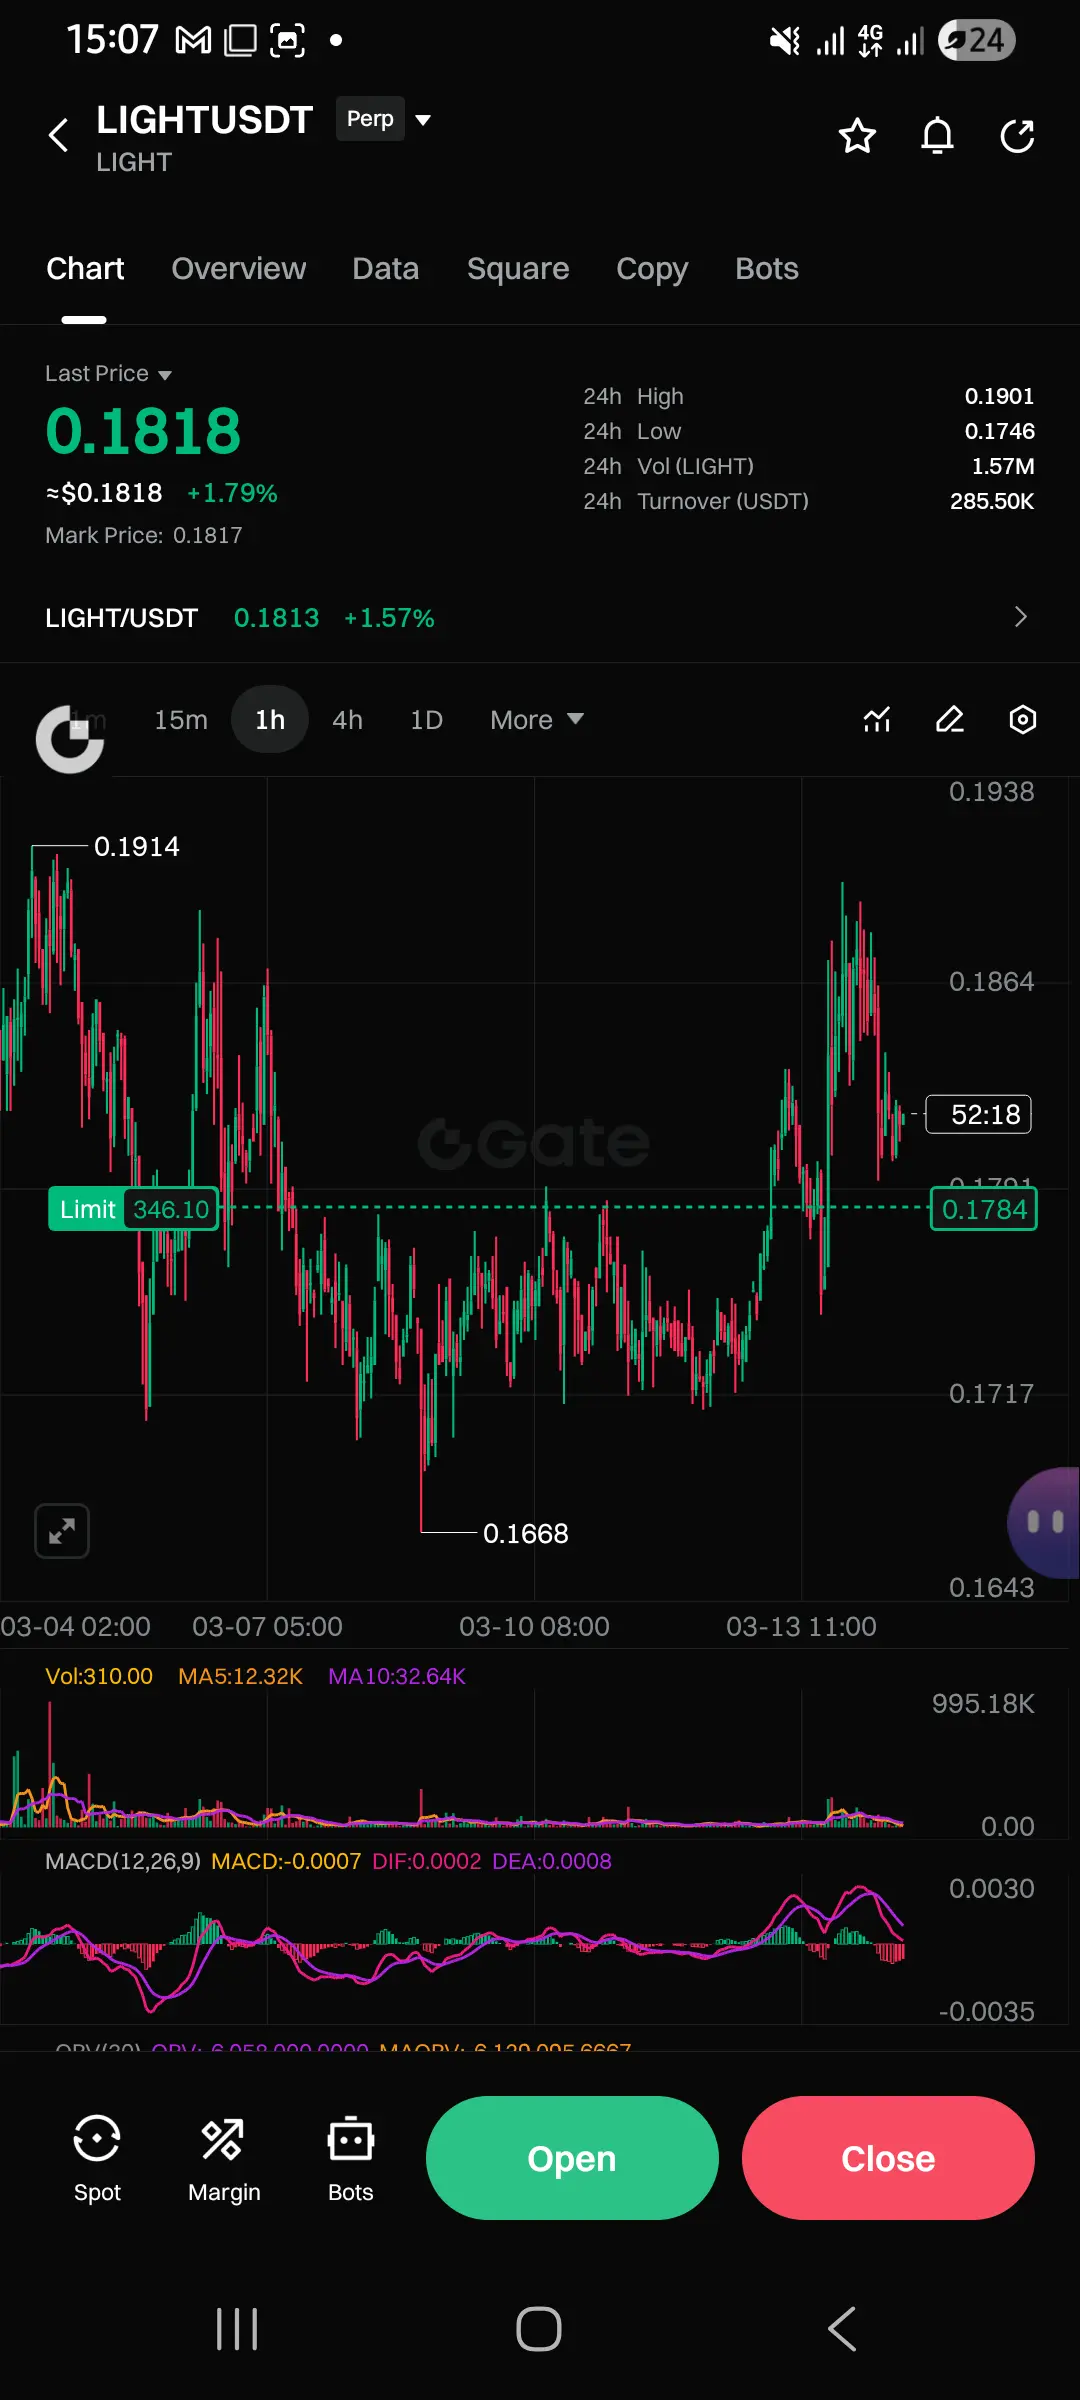
Task: Share the chart using the share icon
Action: click(x=1017, y=136)
